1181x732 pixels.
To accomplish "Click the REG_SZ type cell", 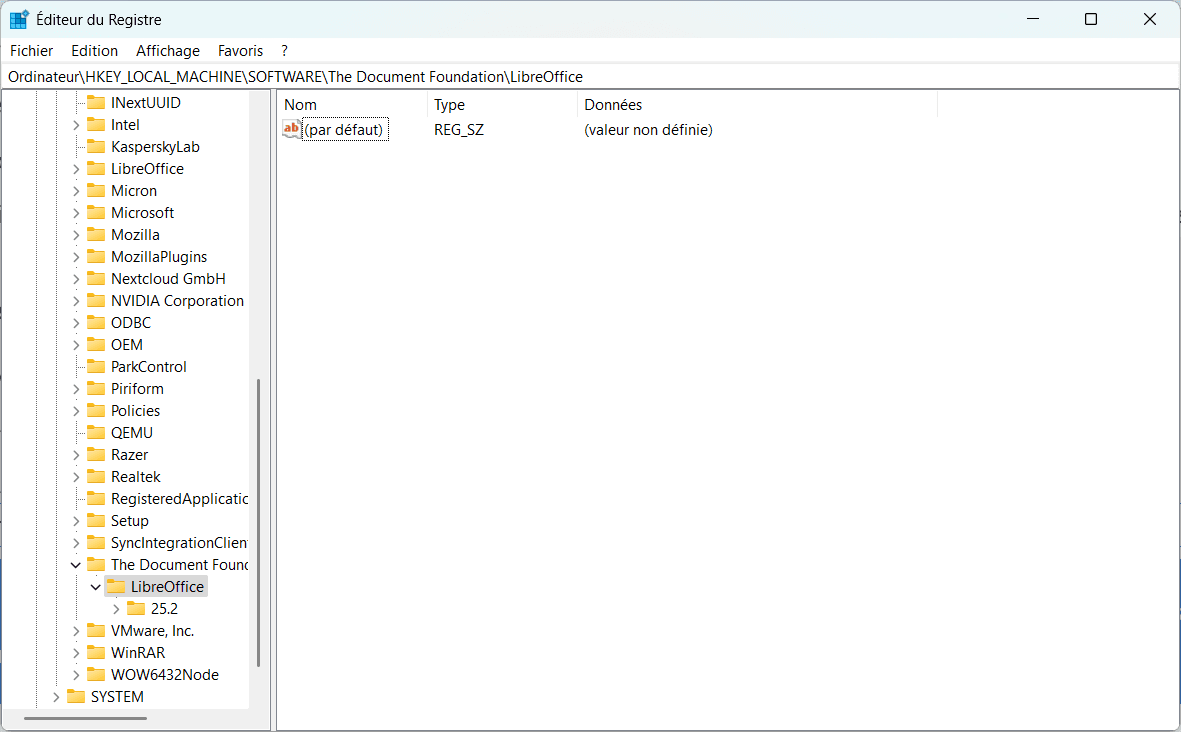I will tap(459, 130).
